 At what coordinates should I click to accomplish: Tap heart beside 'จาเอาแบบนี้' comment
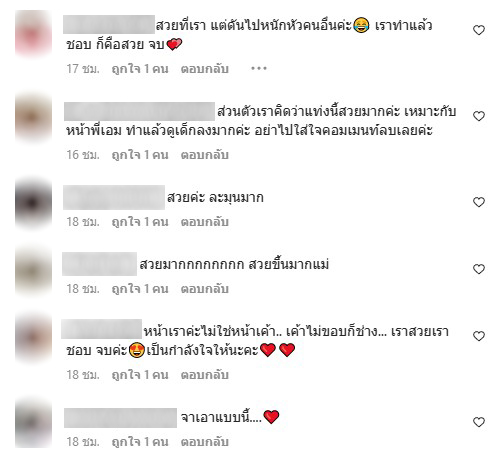click(479, 422)
